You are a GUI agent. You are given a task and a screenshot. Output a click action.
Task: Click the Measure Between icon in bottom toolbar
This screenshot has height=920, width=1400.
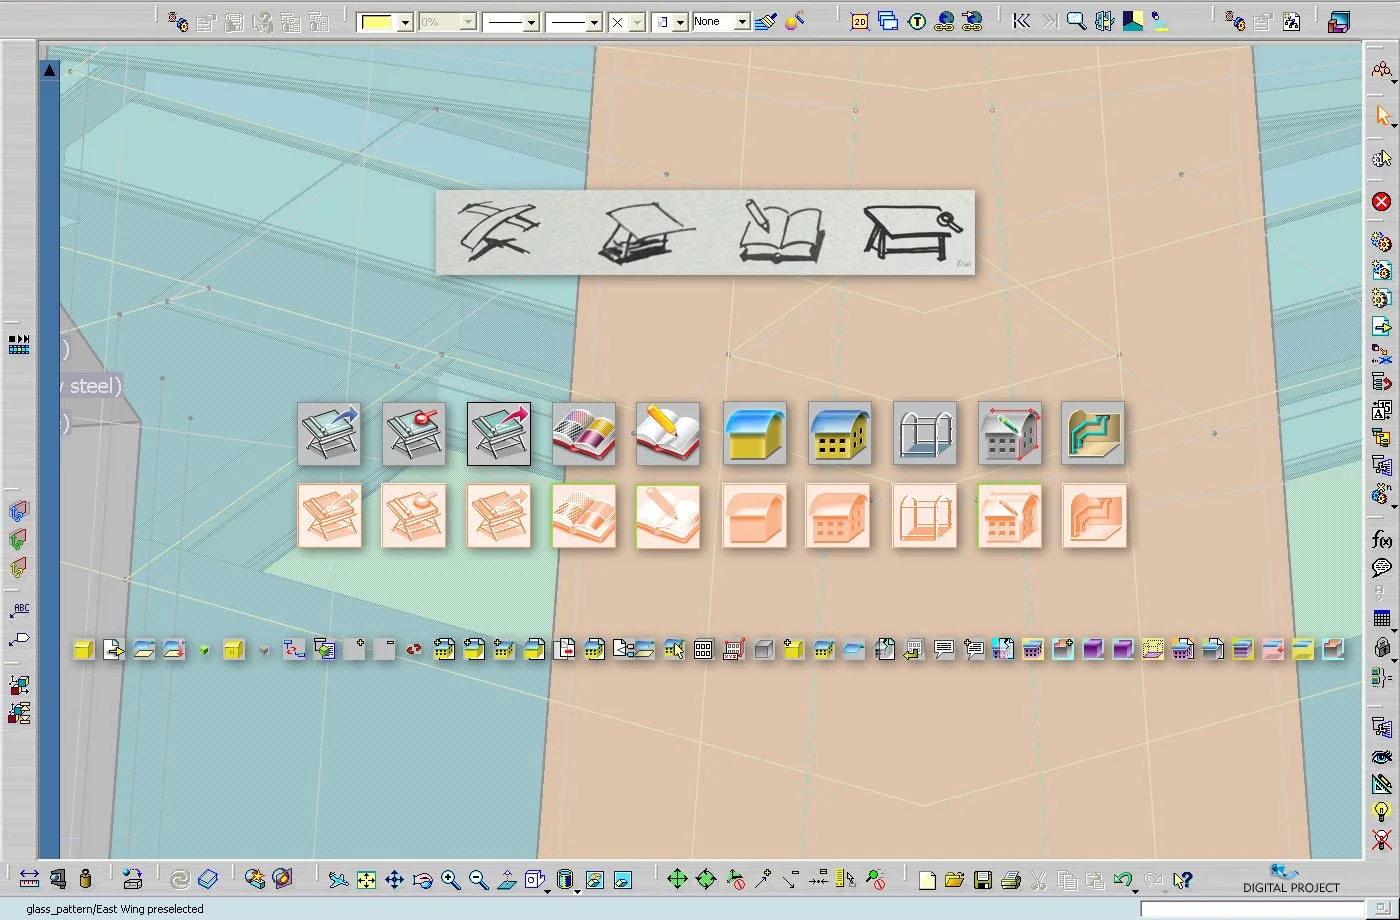(x=29, y=879)
